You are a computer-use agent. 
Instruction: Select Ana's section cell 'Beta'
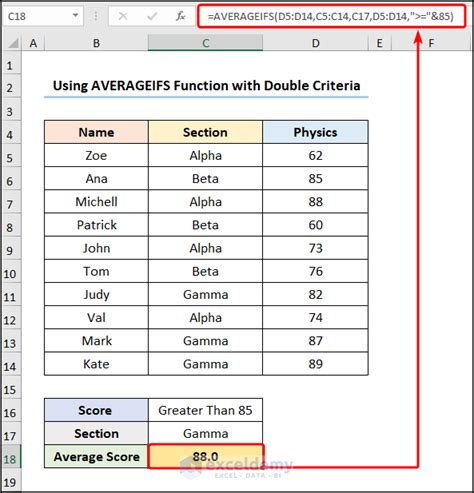pos(205,179)
